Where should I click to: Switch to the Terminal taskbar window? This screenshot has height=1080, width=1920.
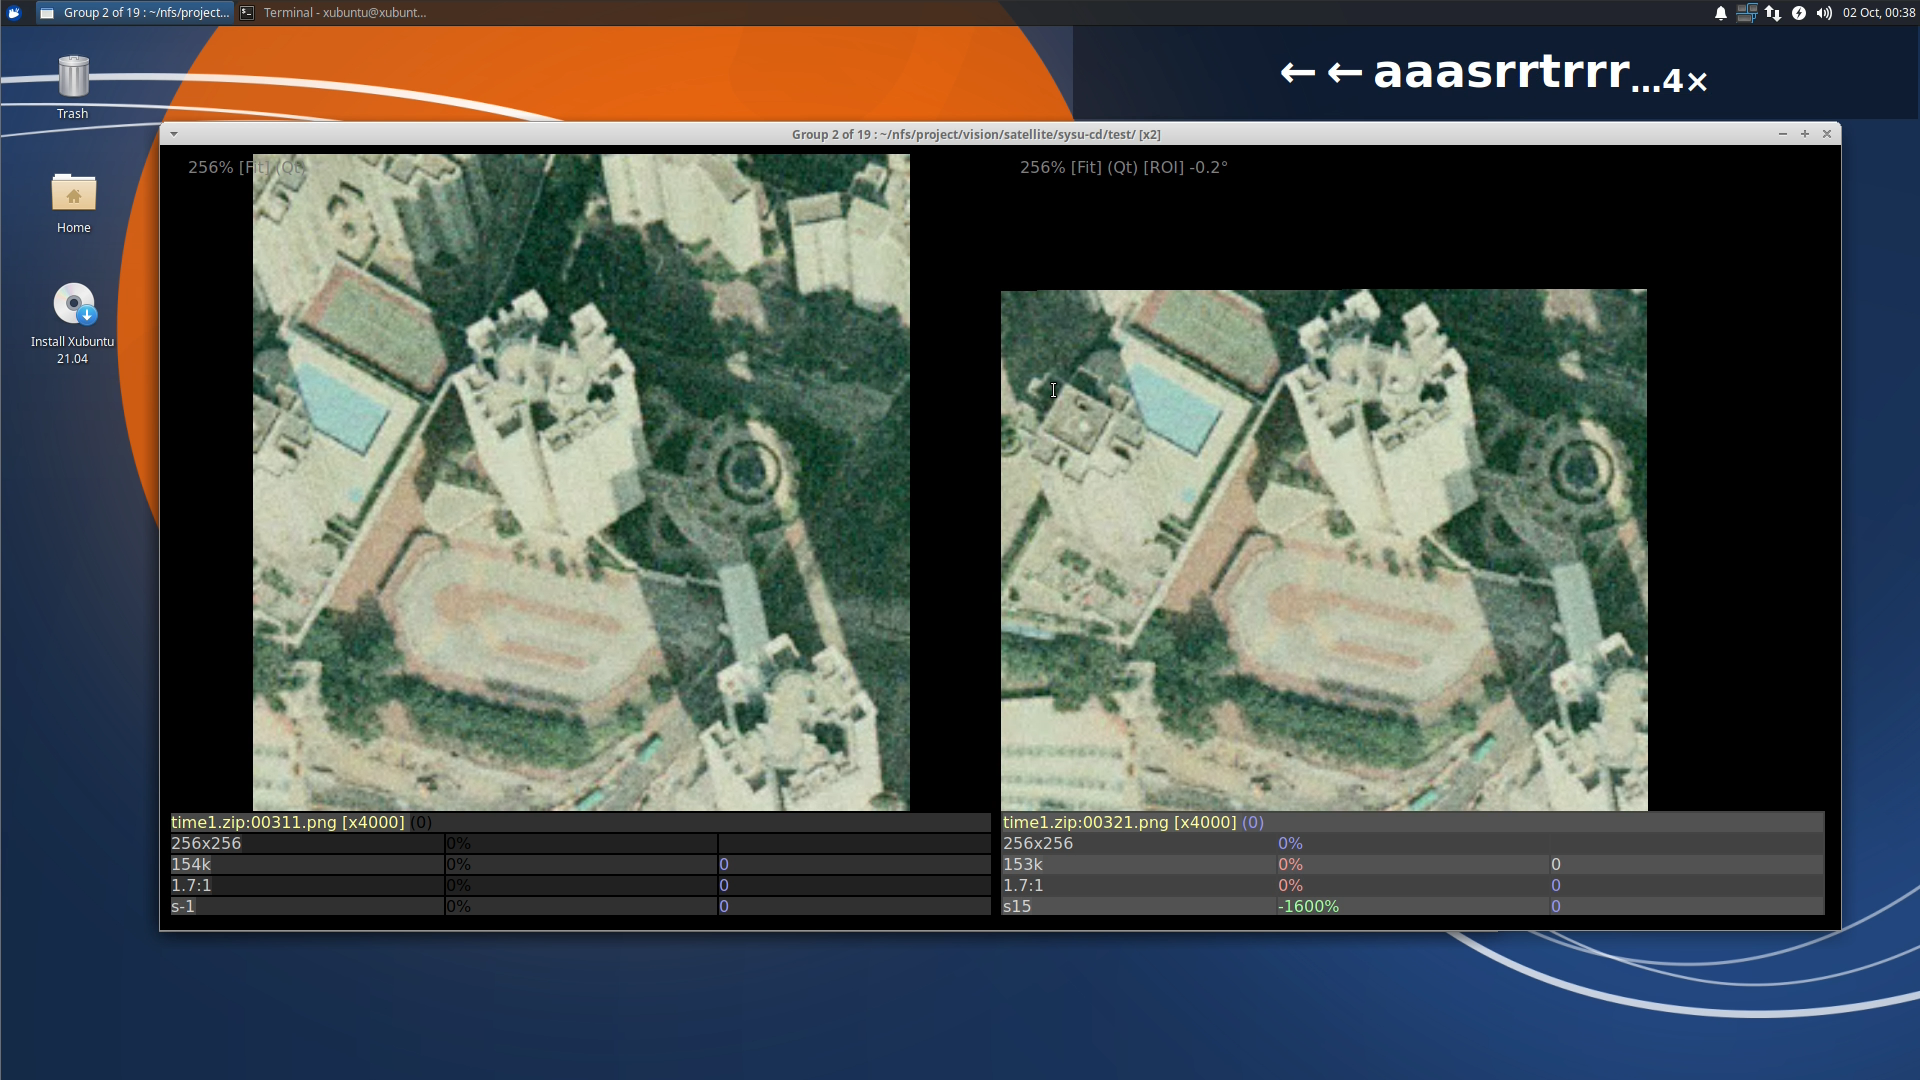(335, 13)
